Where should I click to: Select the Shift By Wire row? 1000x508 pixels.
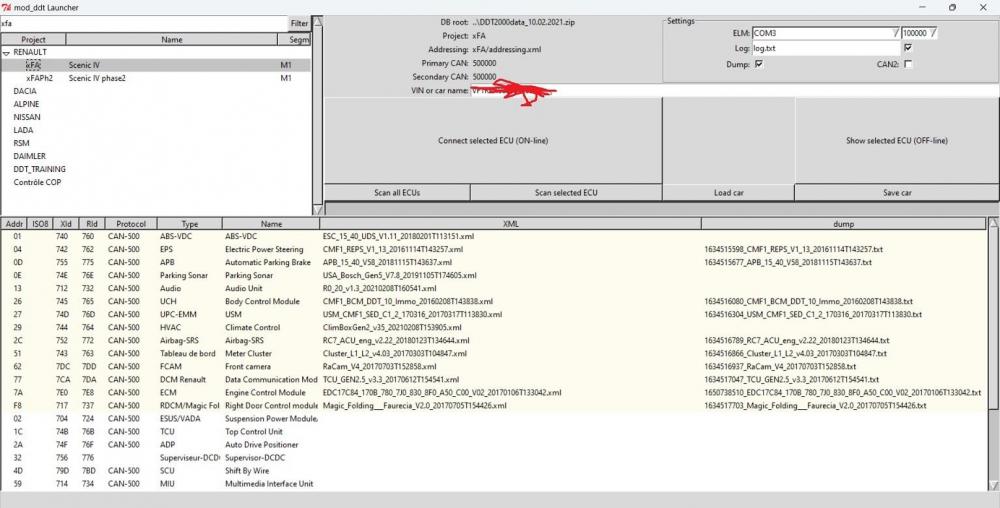[x=494, y=470]
